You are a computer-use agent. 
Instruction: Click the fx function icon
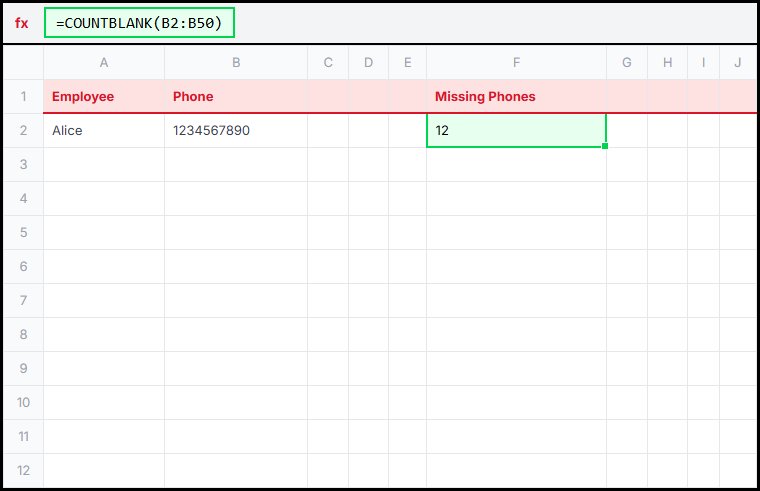point(22,23)
